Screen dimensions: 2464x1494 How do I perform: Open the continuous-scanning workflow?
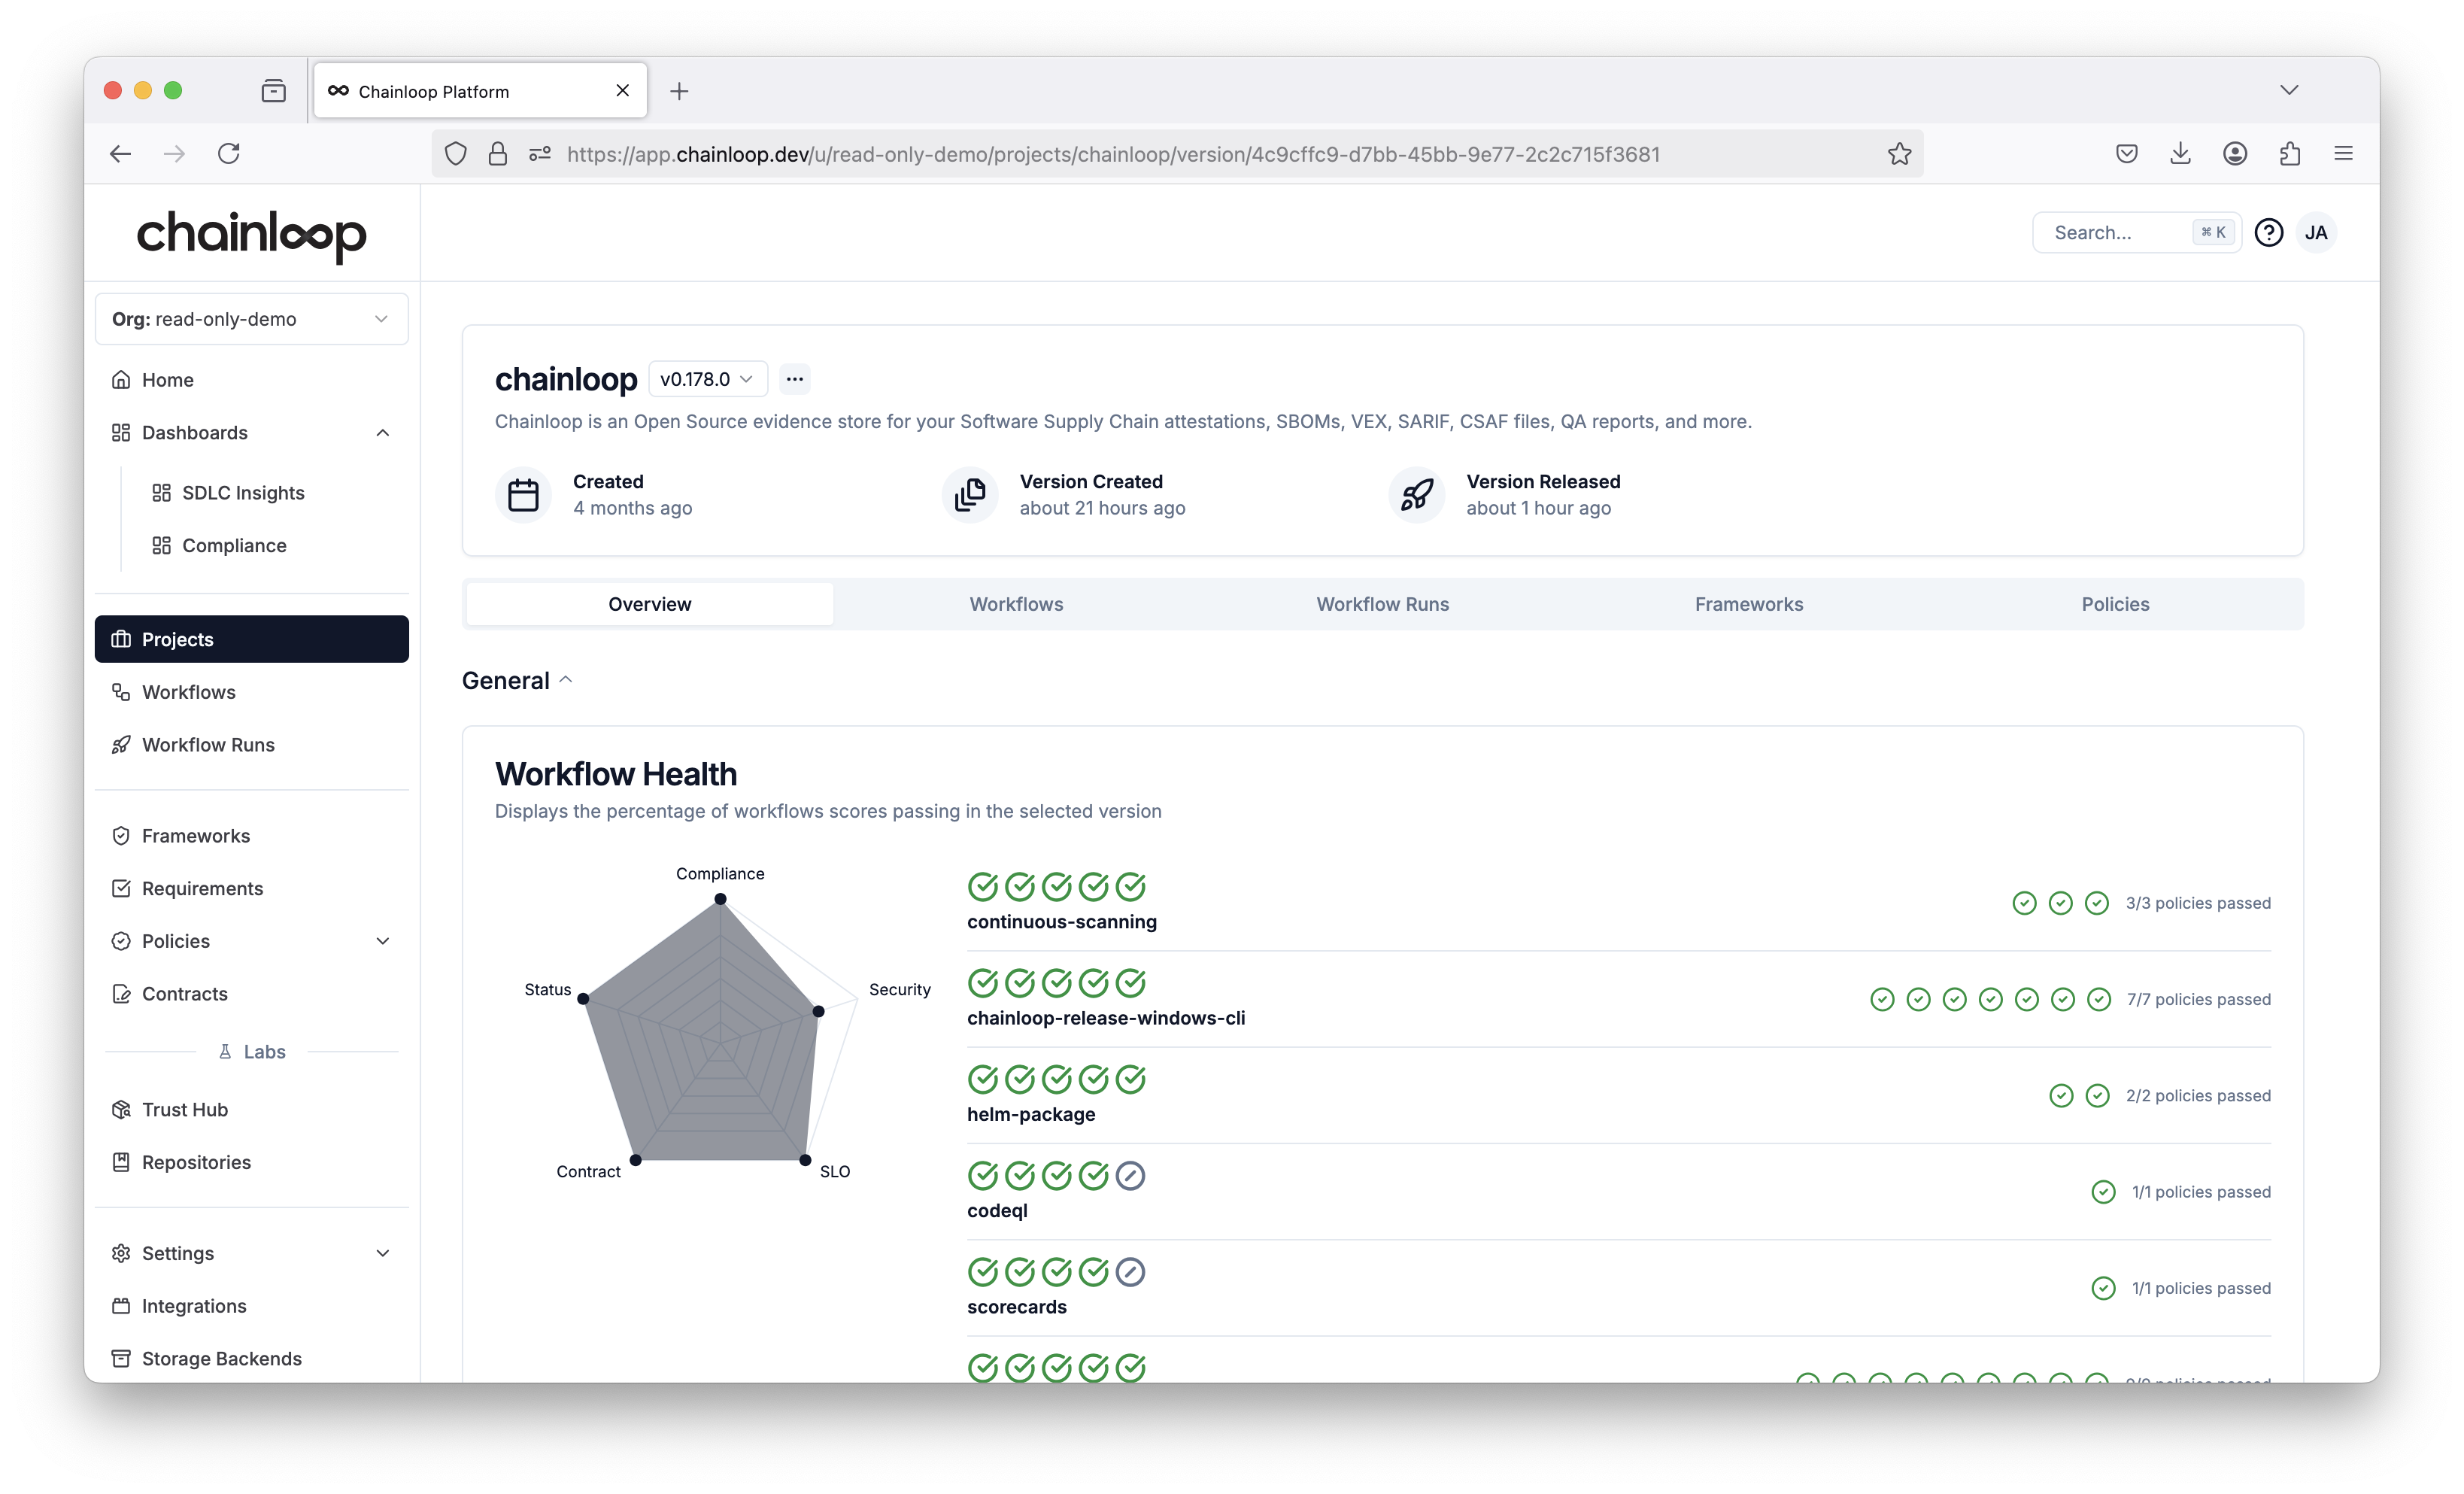click(1061, 922)
